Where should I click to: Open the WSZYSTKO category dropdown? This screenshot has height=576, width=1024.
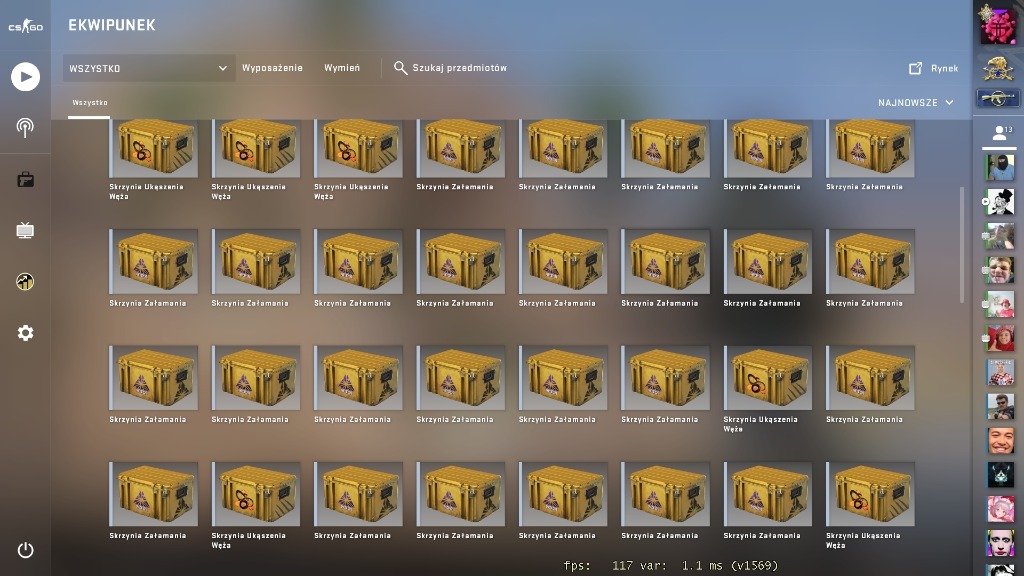coord(149,68)
